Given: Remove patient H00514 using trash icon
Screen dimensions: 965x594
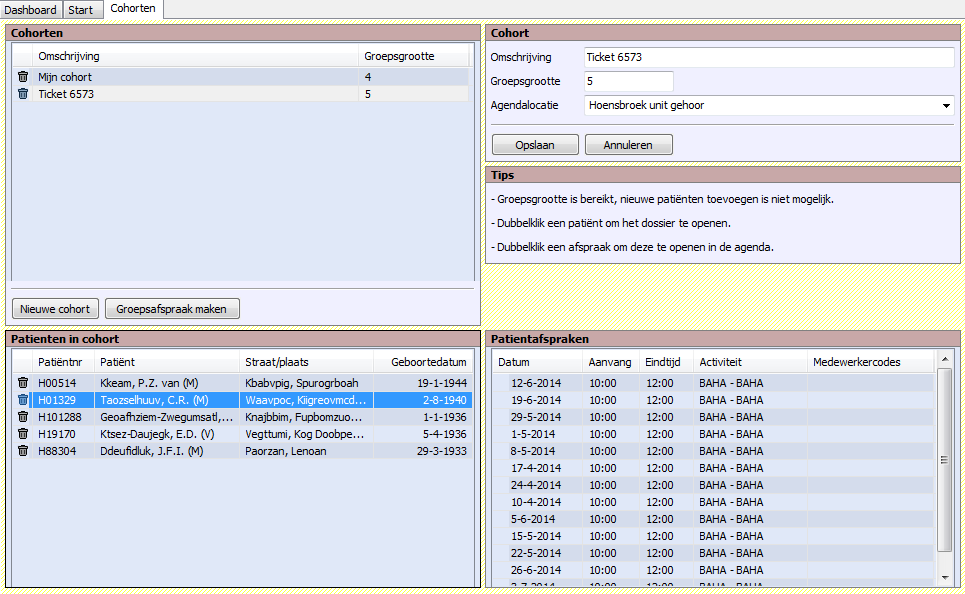Looking at the screenshot, I should tap(23, 382).
